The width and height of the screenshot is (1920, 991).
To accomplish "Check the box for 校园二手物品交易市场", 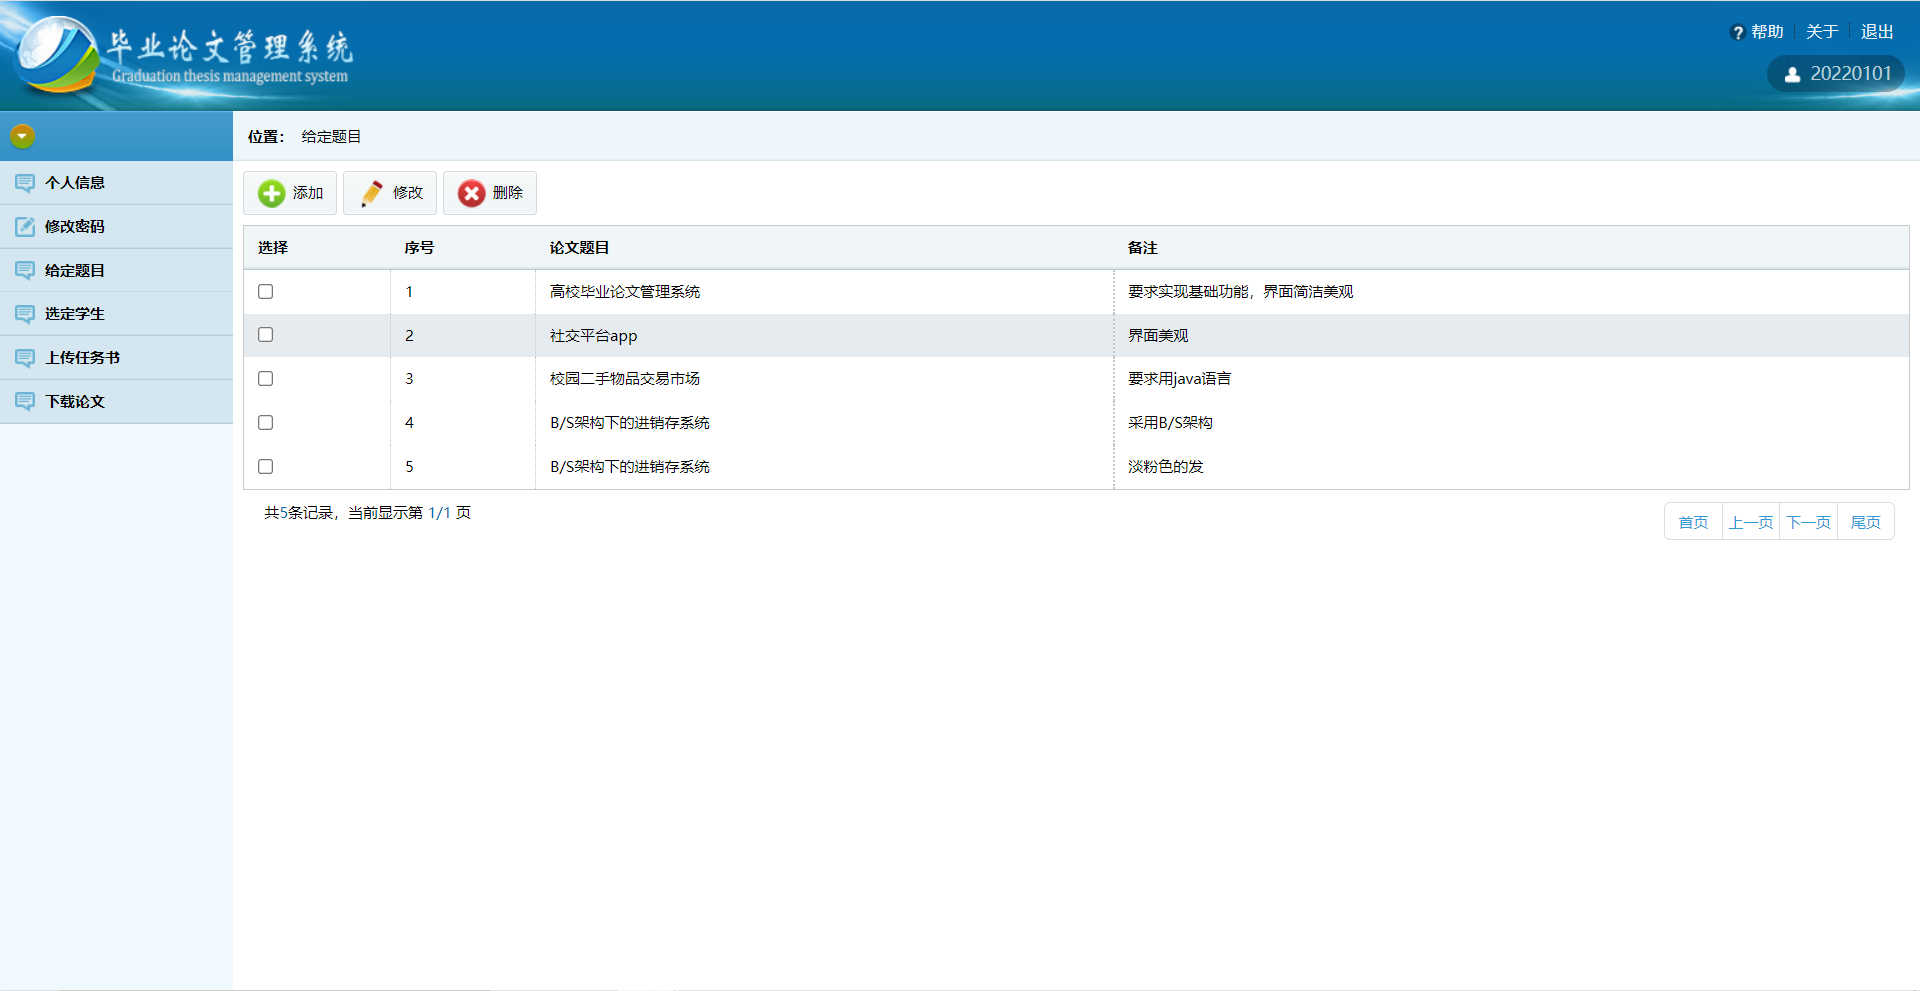I will click(265, 378).
